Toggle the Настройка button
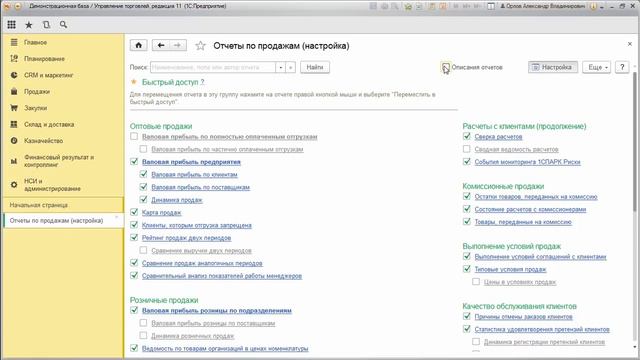640x360 pixels. point(553,67)
